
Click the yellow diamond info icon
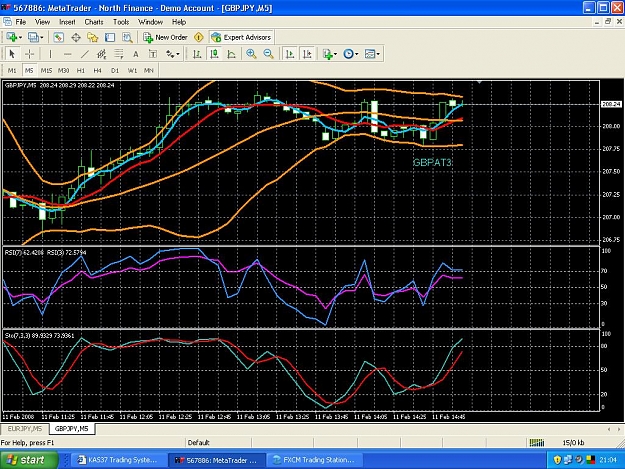click(x=199, y=37)
